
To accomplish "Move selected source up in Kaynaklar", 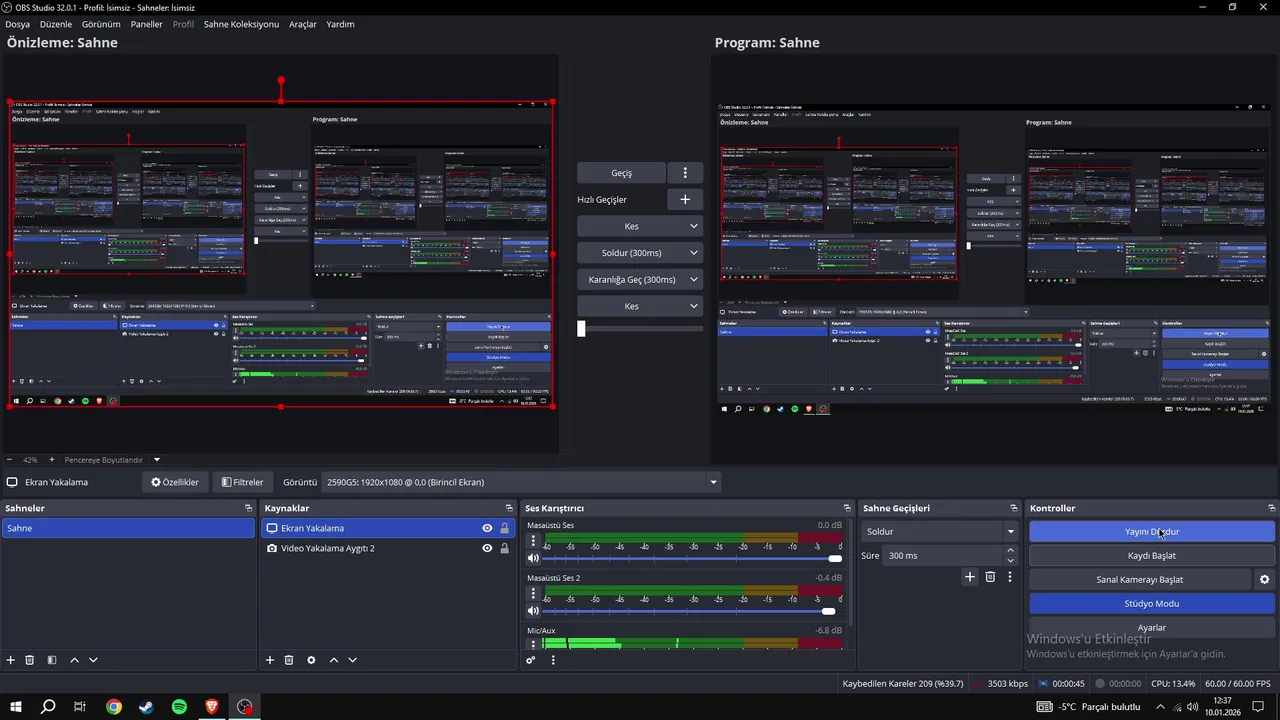I will (x=333, y=660).
